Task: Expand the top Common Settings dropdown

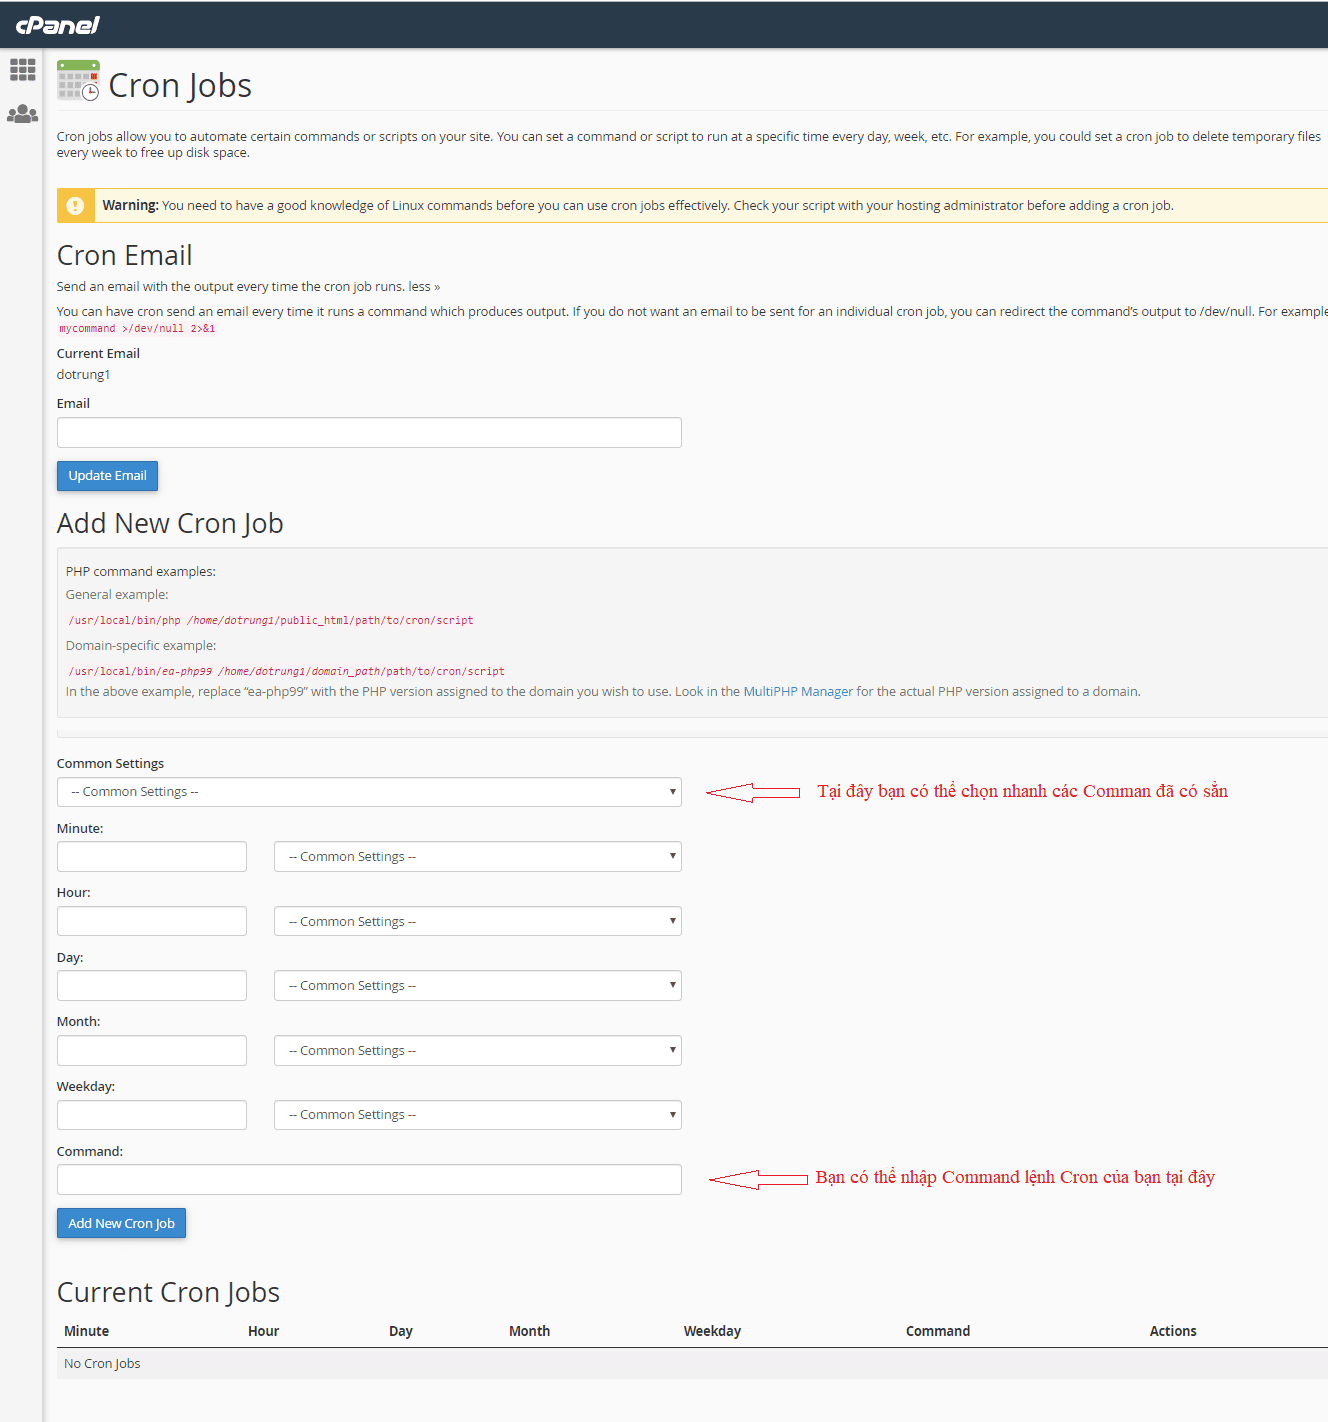Action: pyautogui.click(x=369, y=792)
